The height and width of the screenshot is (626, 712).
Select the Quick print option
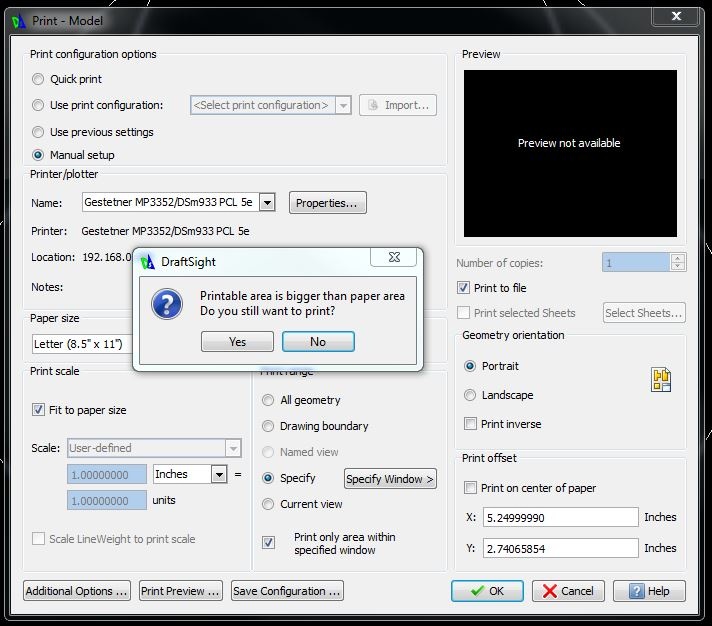38,79
